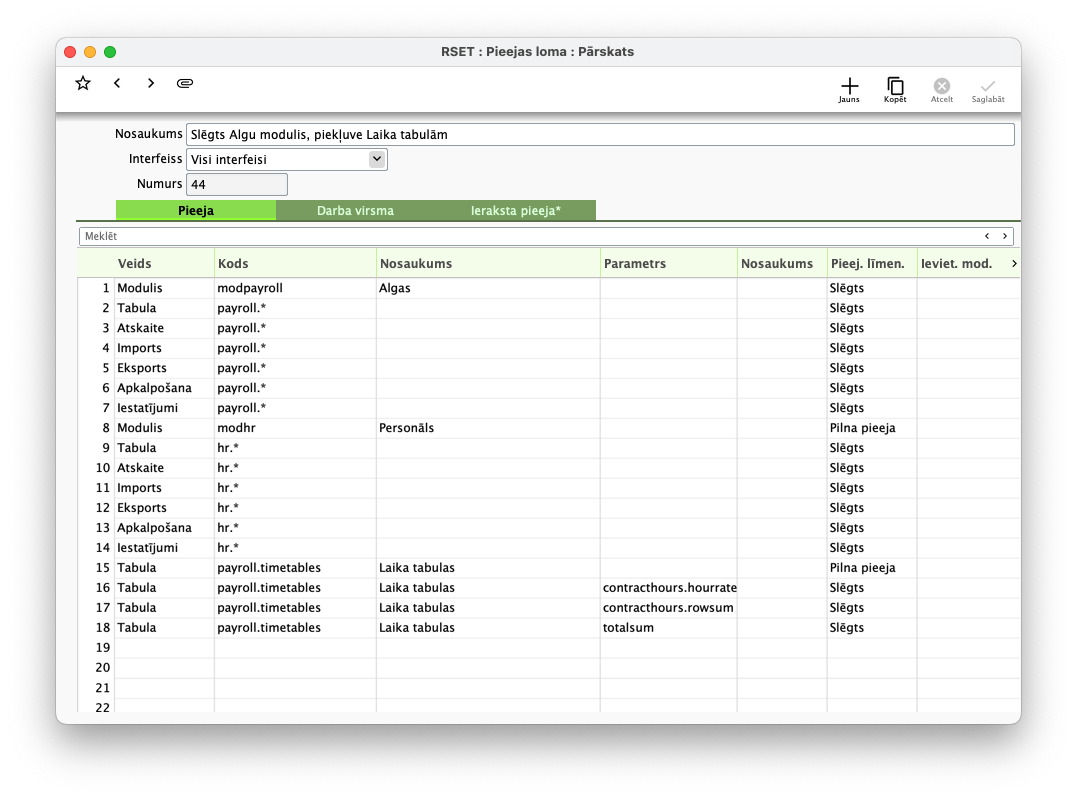Click Apkalpošana type in row 13
This screenshot has height=798, width=1077.
tap(164, 528)
